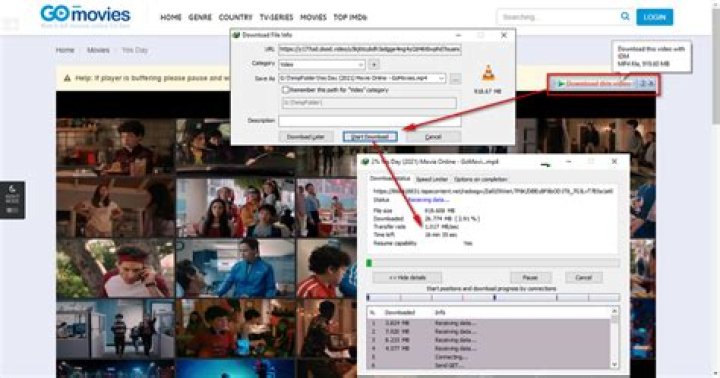Viewport: 720px width, 378px height.
Task: Open HOME in the site navigation
Action: [170, 17]
